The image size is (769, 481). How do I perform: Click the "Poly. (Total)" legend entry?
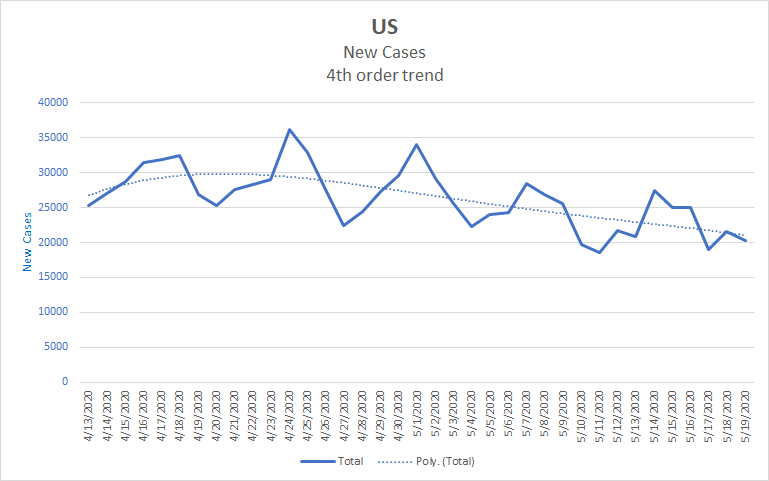click(x=445, y=461)
